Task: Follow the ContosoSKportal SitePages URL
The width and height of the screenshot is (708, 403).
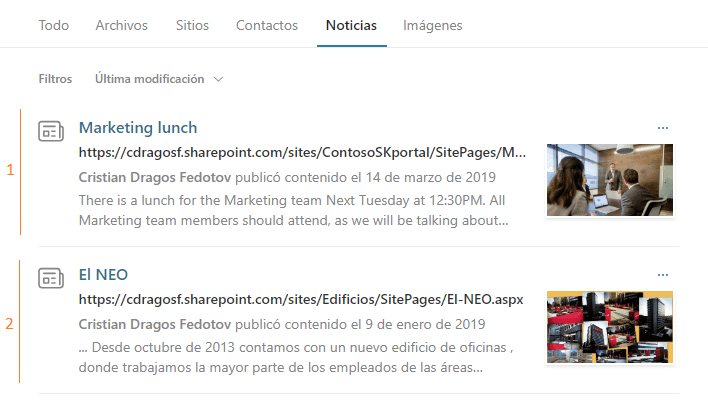Action: [x=302, y=153]
